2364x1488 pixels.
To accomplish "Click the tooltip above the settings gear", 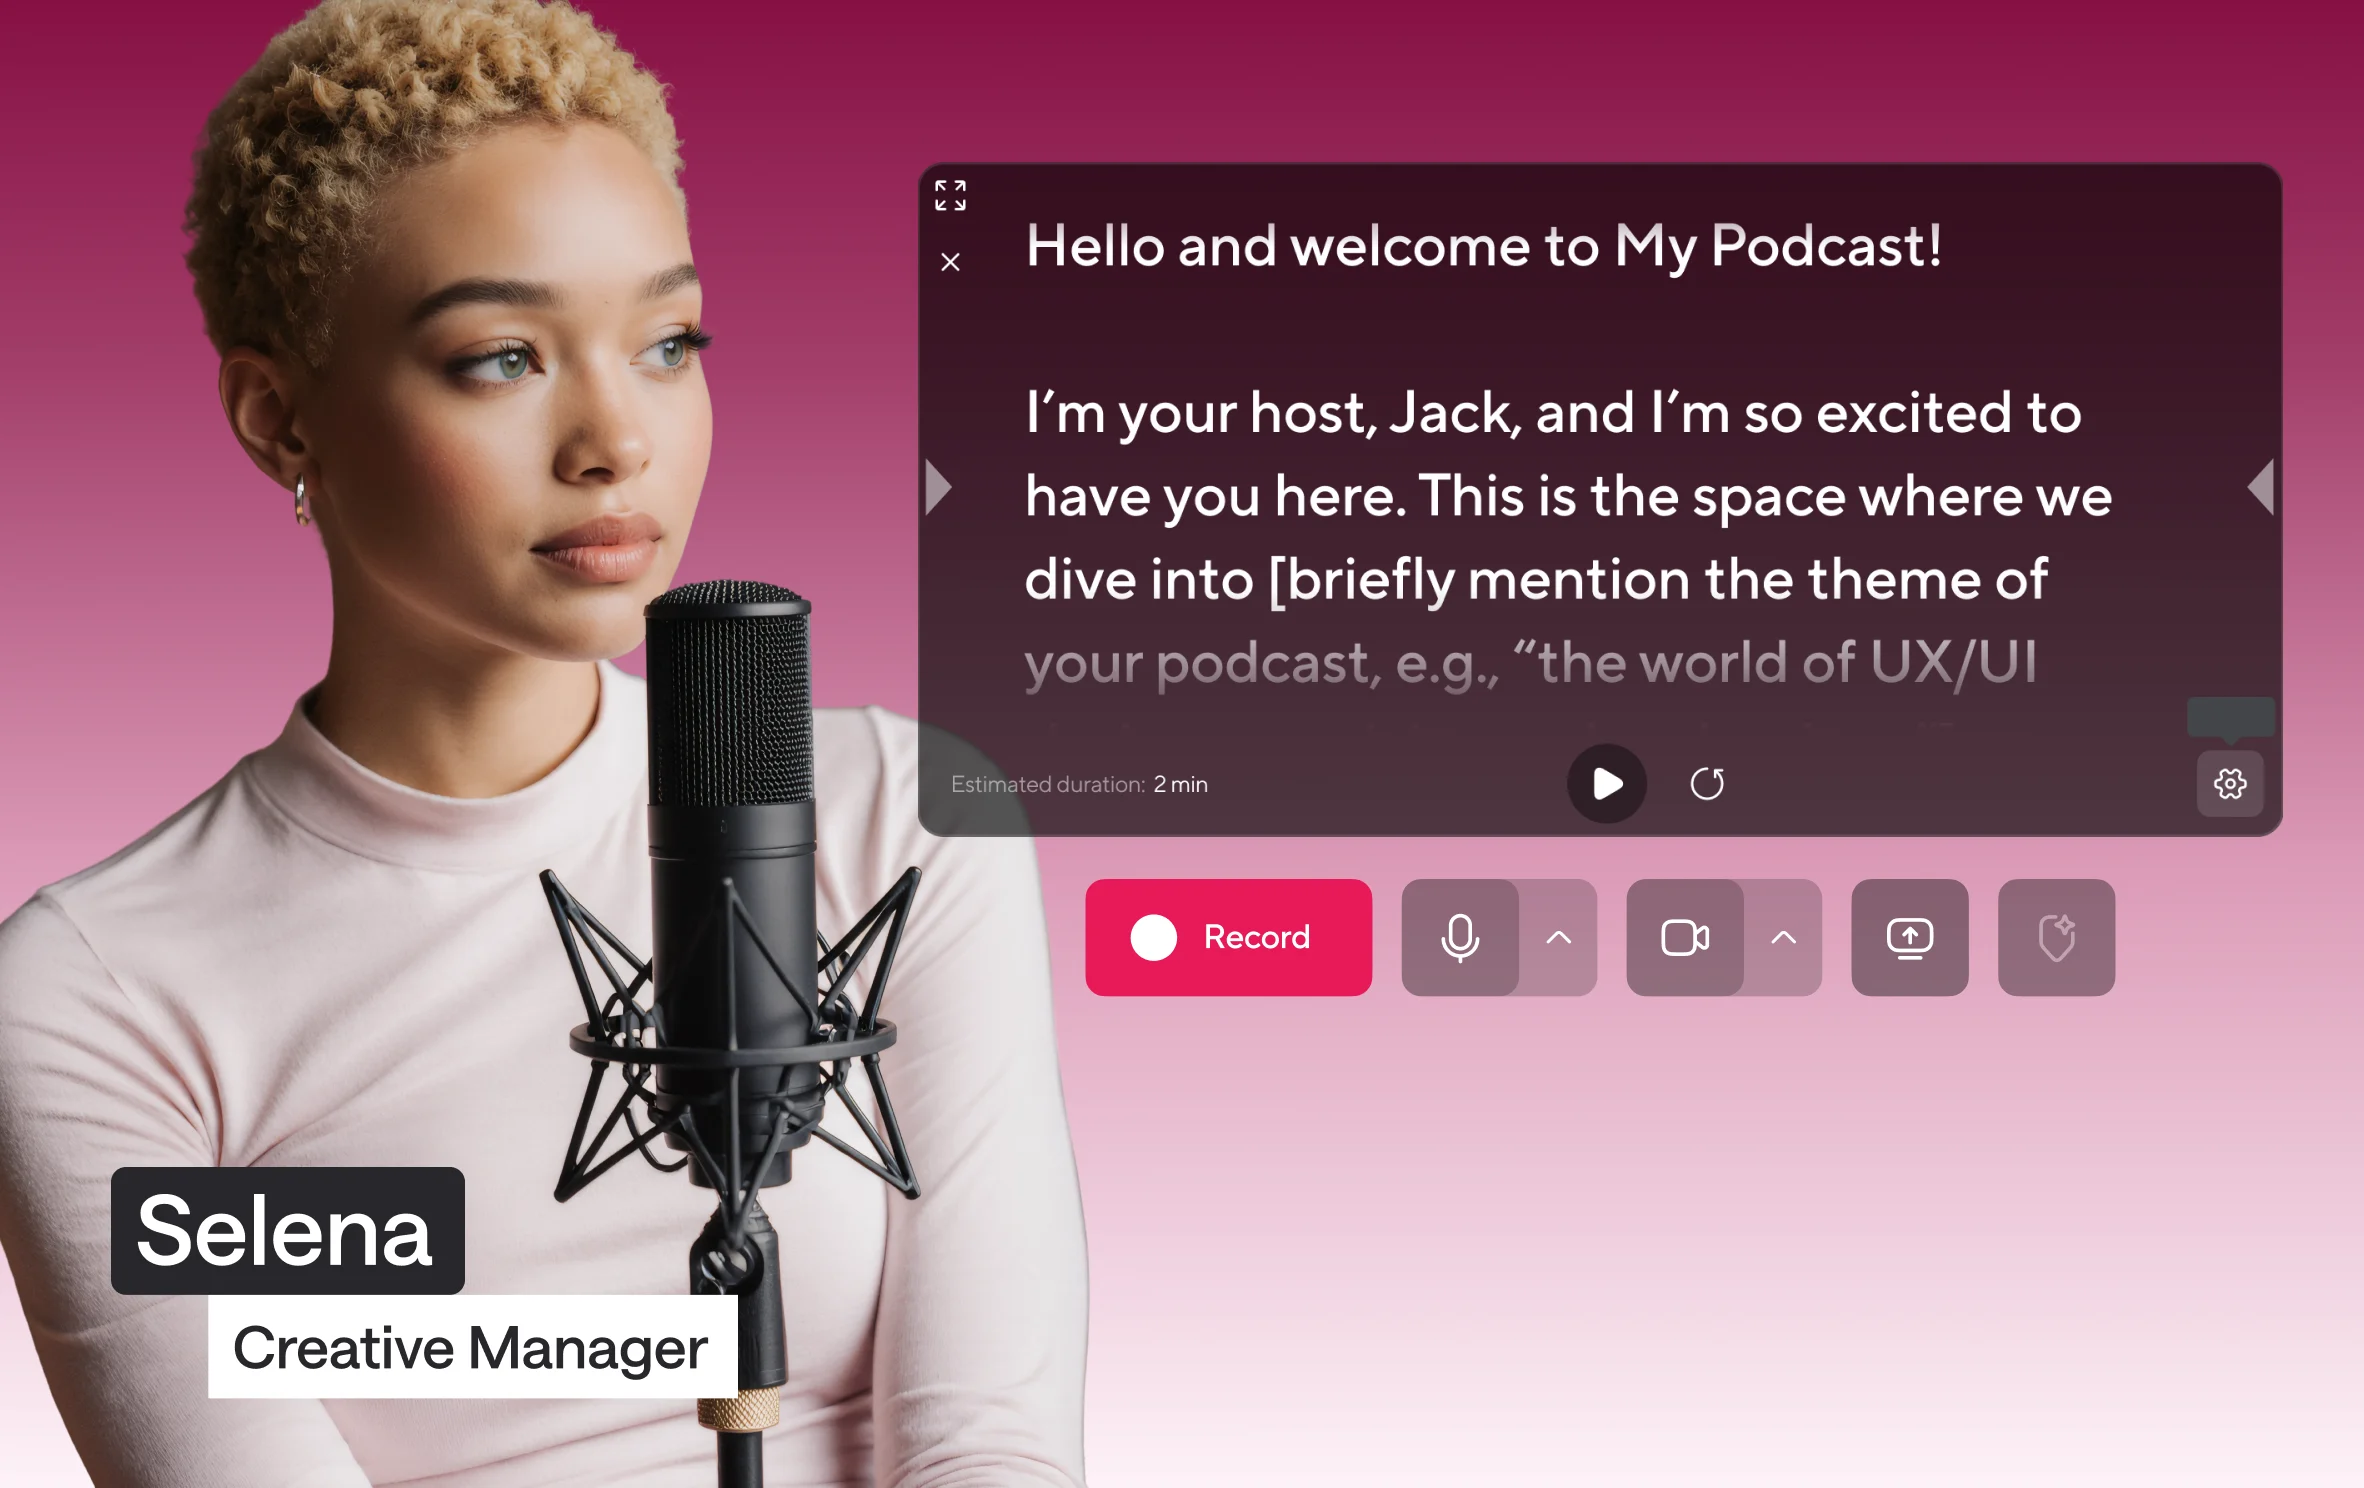I will (2230, 717).
